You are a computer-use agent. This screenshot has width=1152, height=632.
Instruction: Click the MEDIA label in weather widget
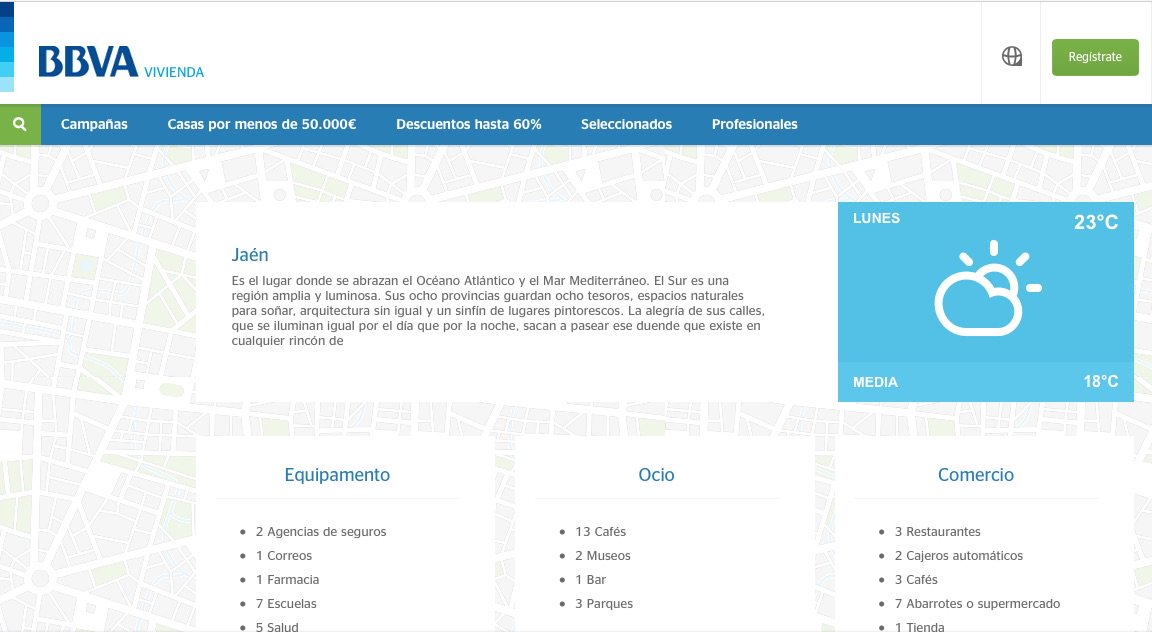[x=875, y=382]
